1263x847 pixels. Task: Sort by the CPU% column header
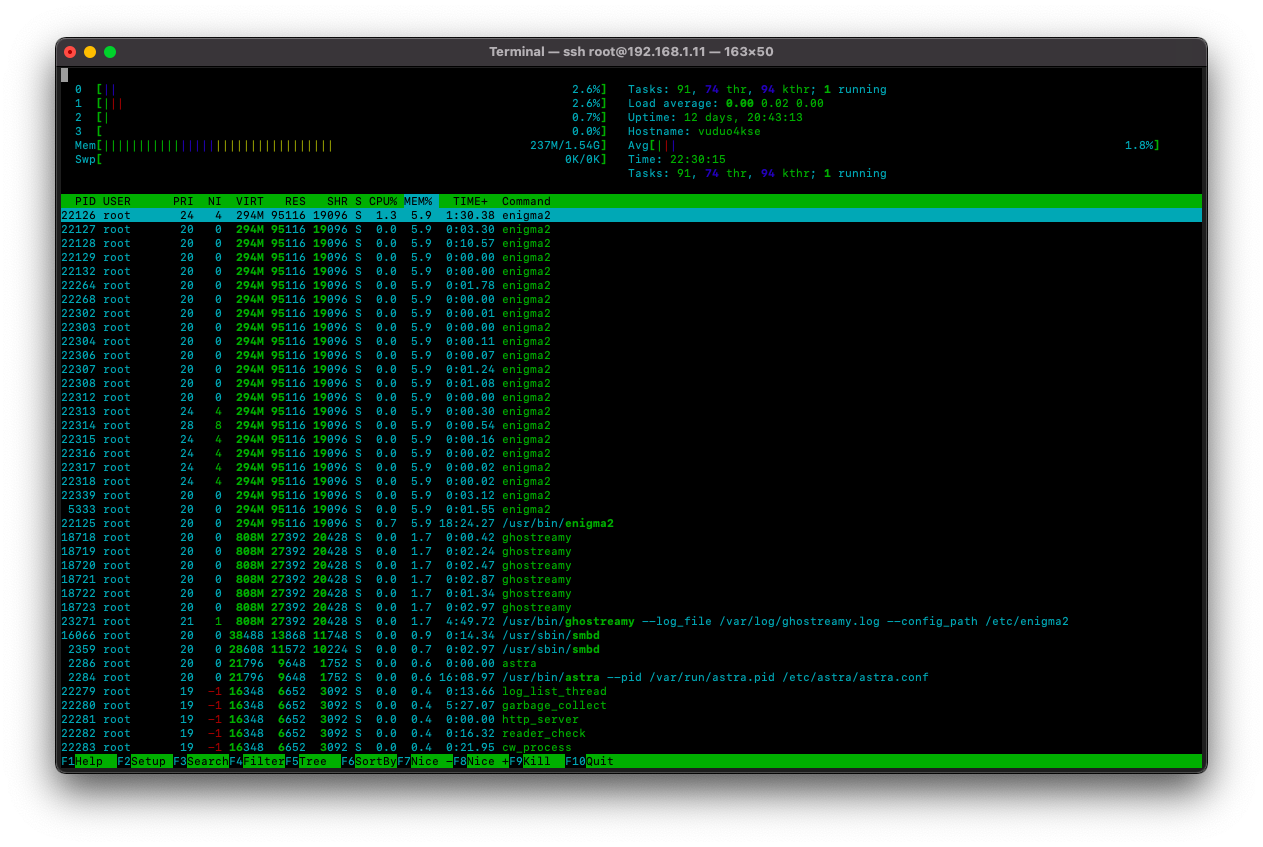click(x=383, y=201)
